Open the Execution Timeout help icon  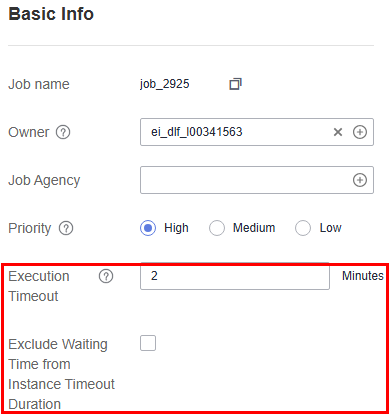106,276
